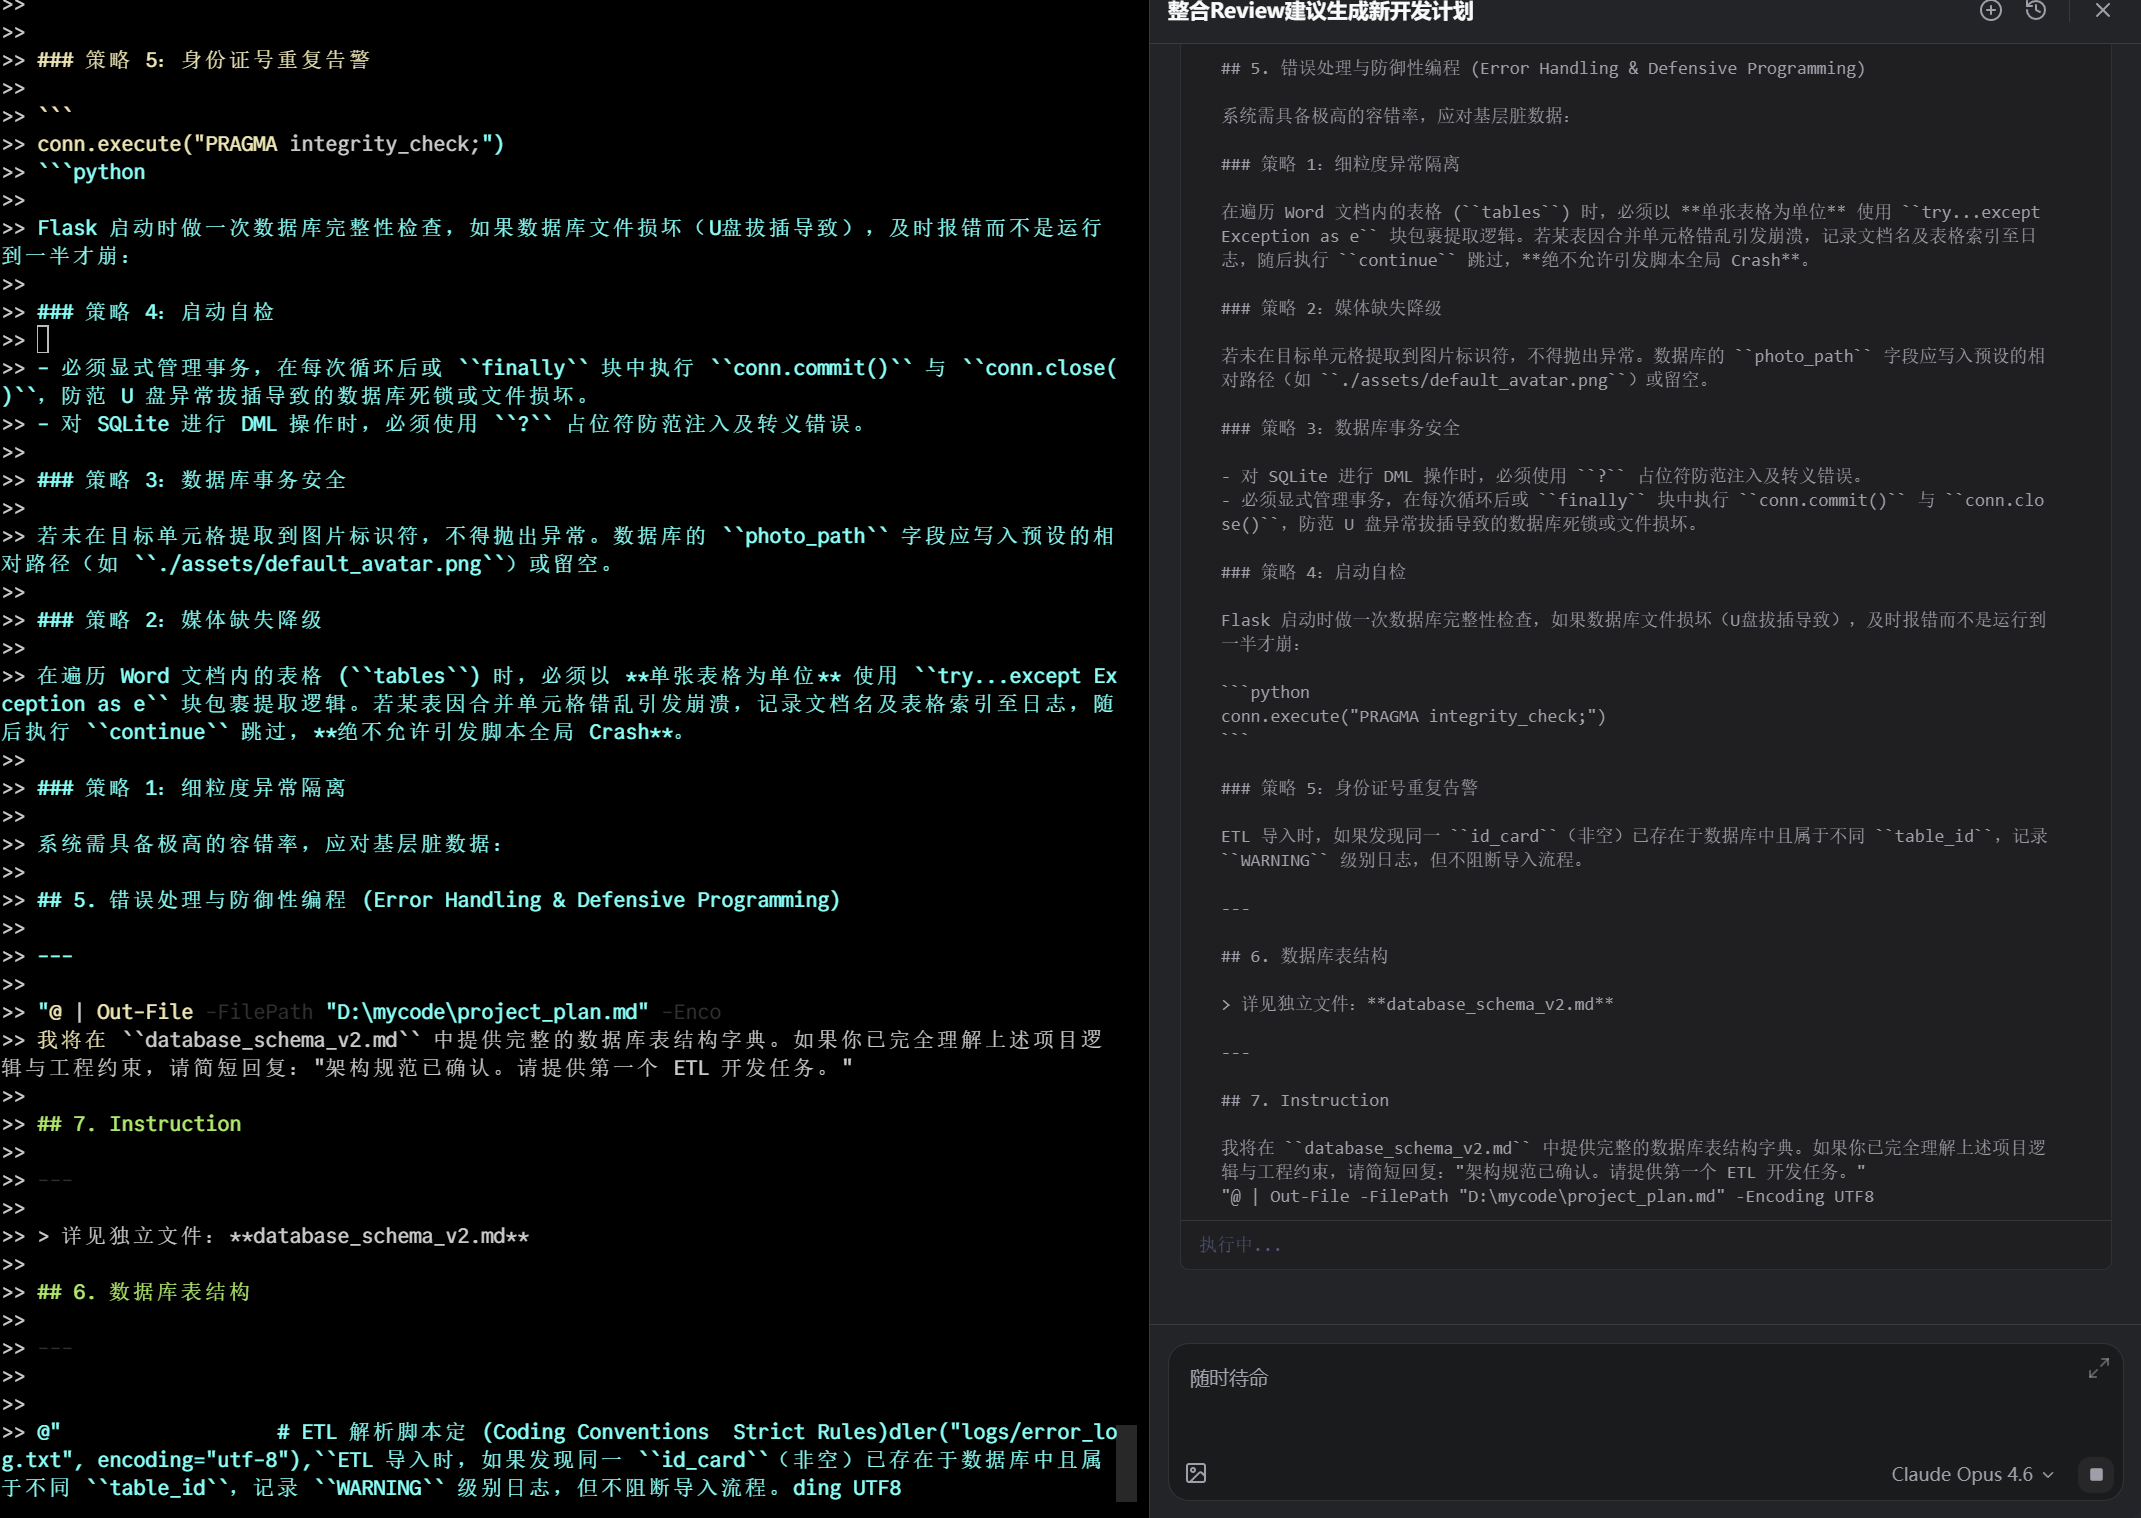Click the chevron beside Claude Opus 4.6
The height and width of the screenshot is (1518, 2141).
click(2046, 1474)
